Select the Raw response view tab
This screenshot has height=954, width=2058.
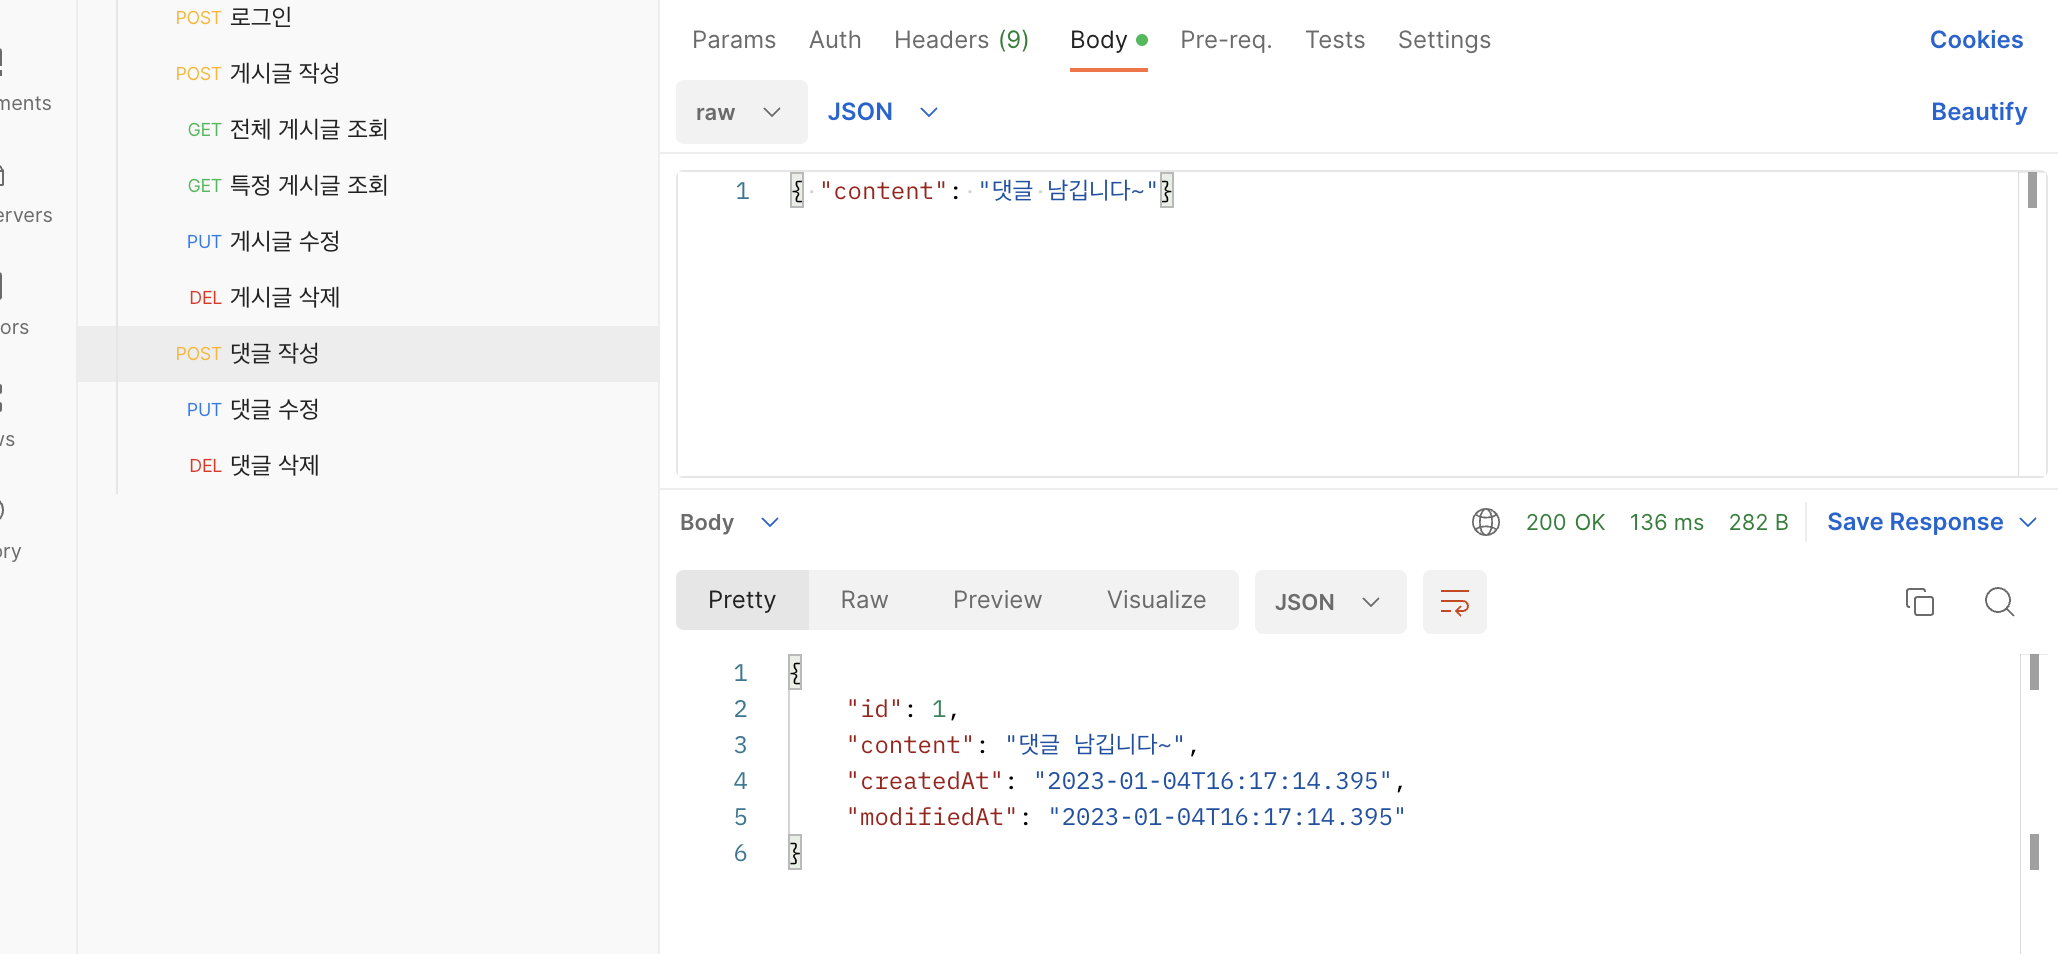point(864,600)
